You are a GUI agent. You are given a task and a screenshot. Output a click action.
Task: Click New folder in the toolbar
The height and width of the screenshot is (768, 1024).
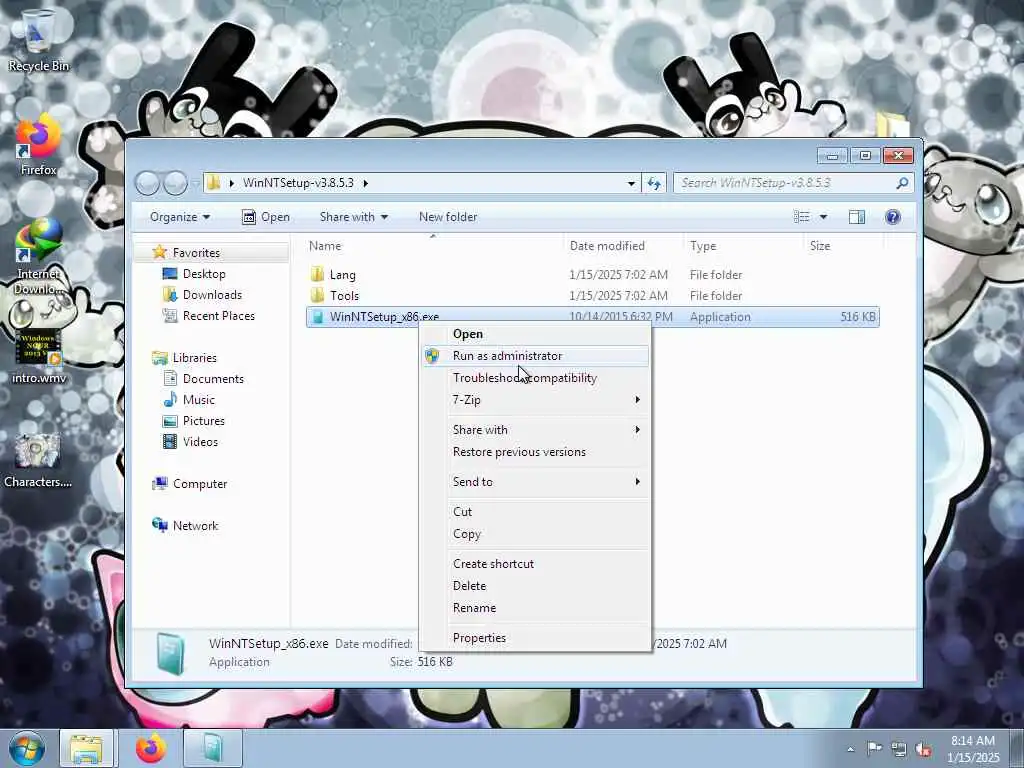pyautogui.click(x=448, y=217)
